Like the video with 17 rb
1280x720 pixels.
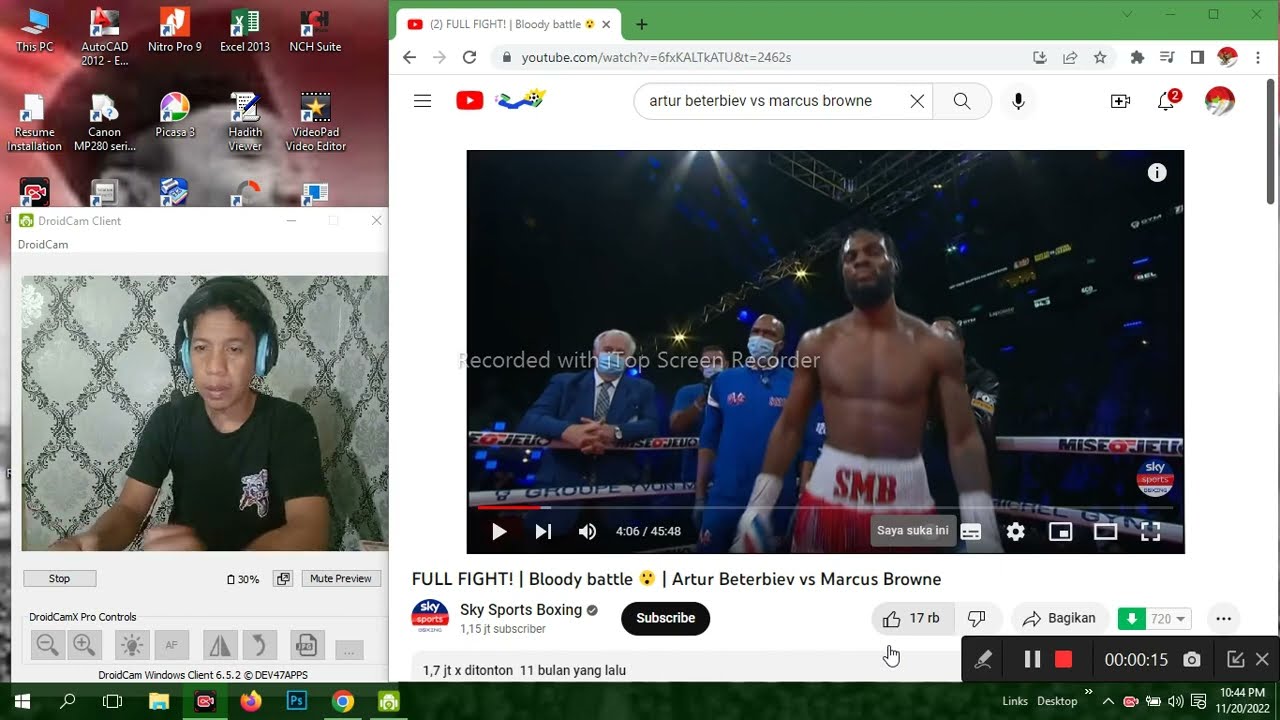(x=912, y=619)
